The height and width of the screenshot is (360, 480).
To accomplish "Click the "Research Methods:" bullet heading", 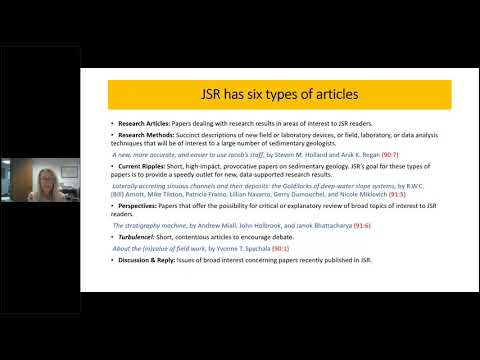I will pyautogui.click(x=146, y=135).
